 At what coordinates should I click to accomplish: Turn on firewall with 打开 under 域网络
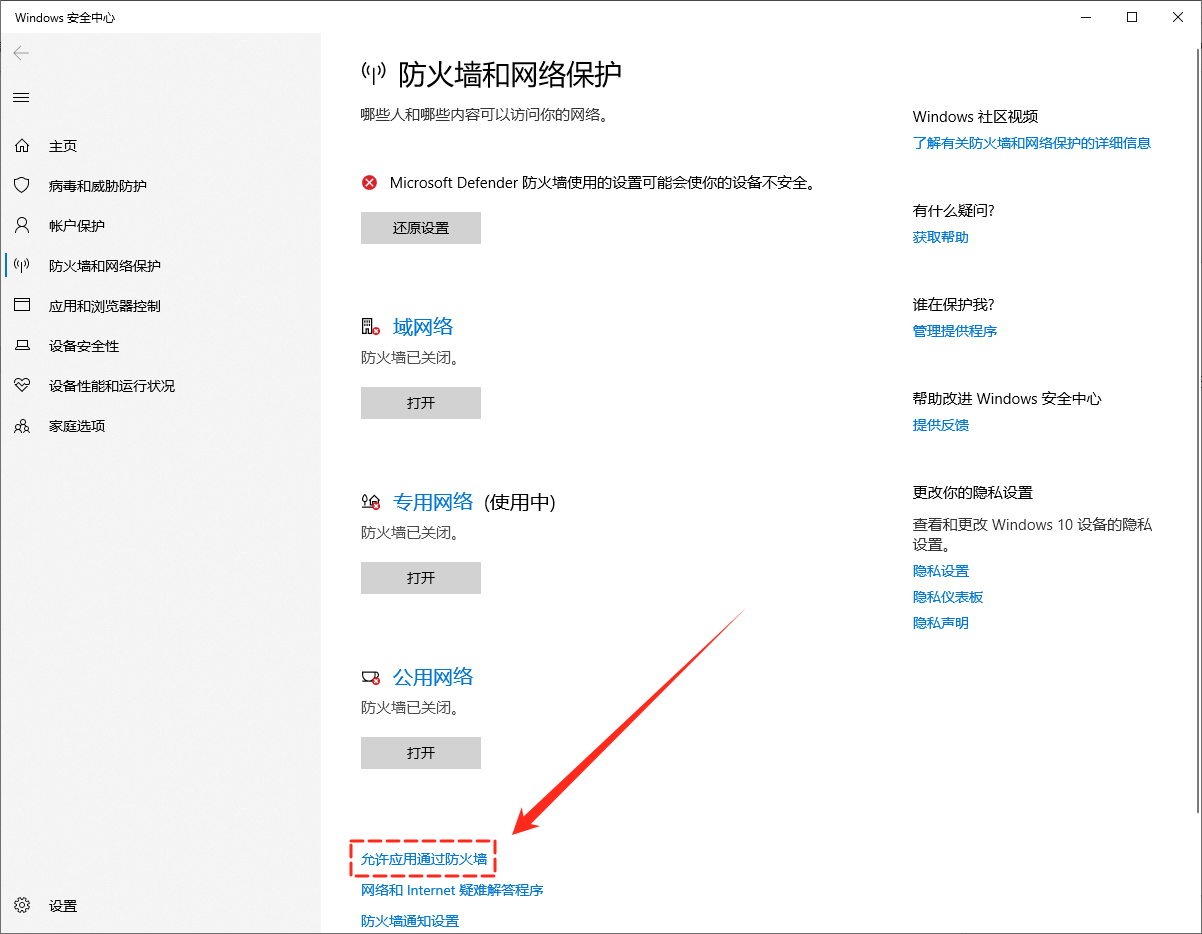421,403
